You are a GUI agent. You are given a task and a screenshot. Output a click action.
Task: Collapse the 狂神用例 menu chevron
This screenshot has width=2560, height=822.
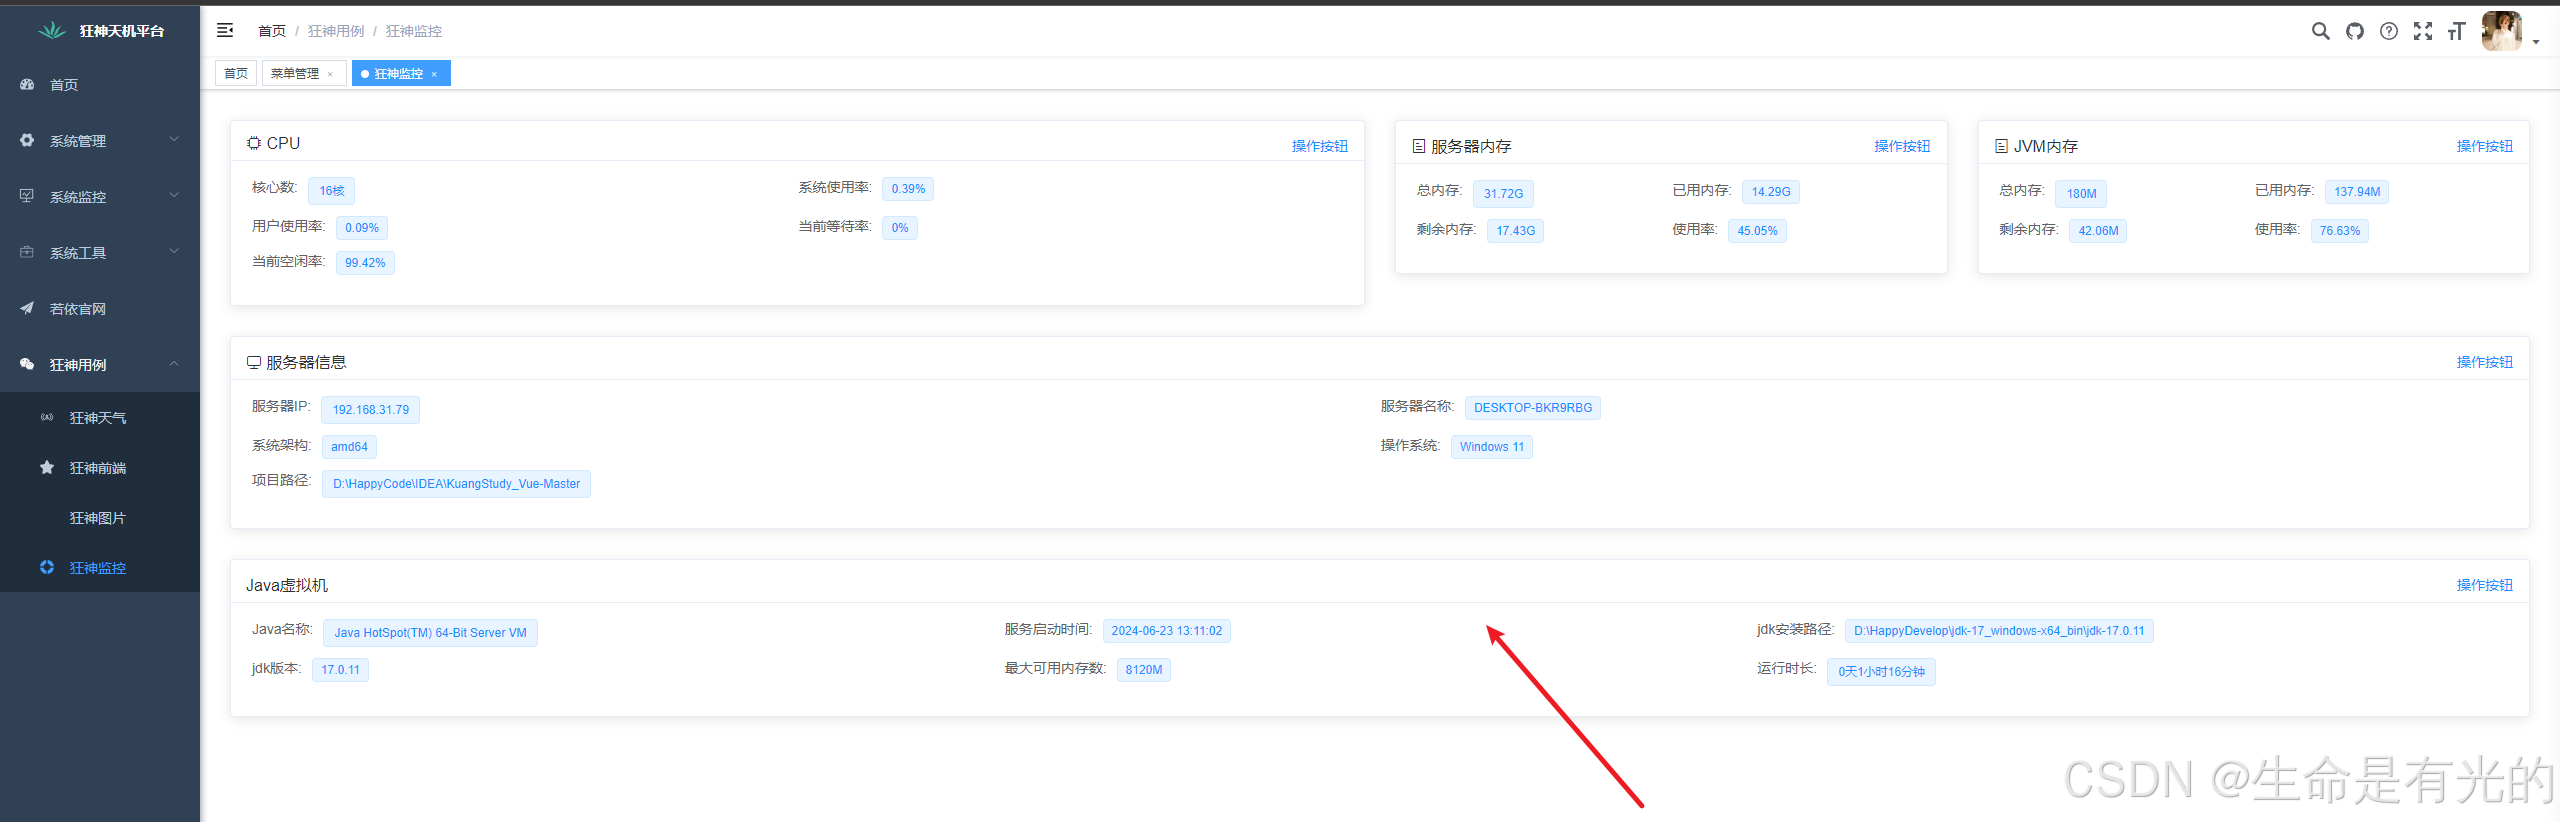click(174, 364)
